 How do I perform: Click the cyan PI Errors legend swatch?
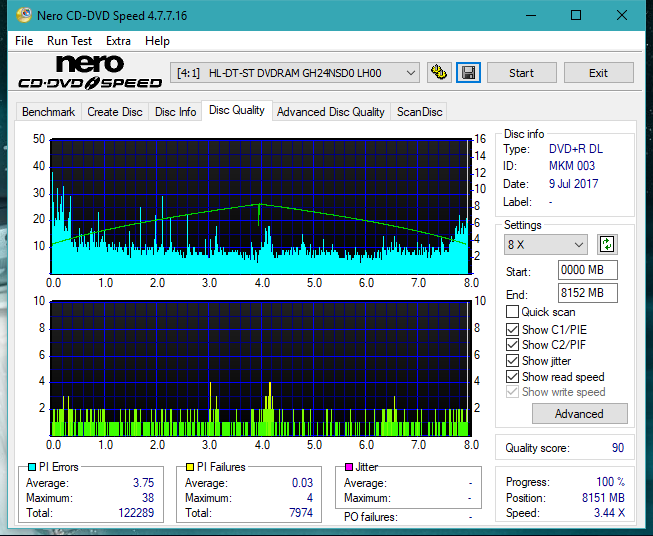pos(32,467)
